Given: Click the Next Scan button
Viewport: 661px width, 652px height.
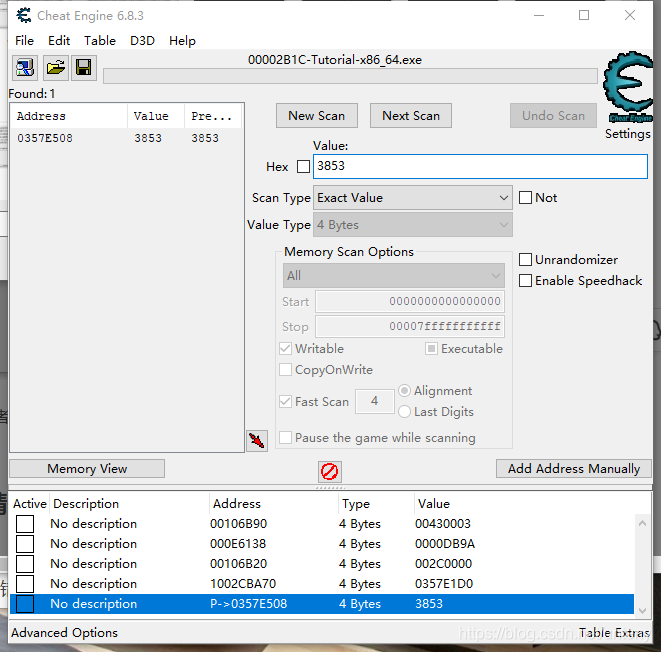Looking at the screenshot, I should click(x=411, y=115).
